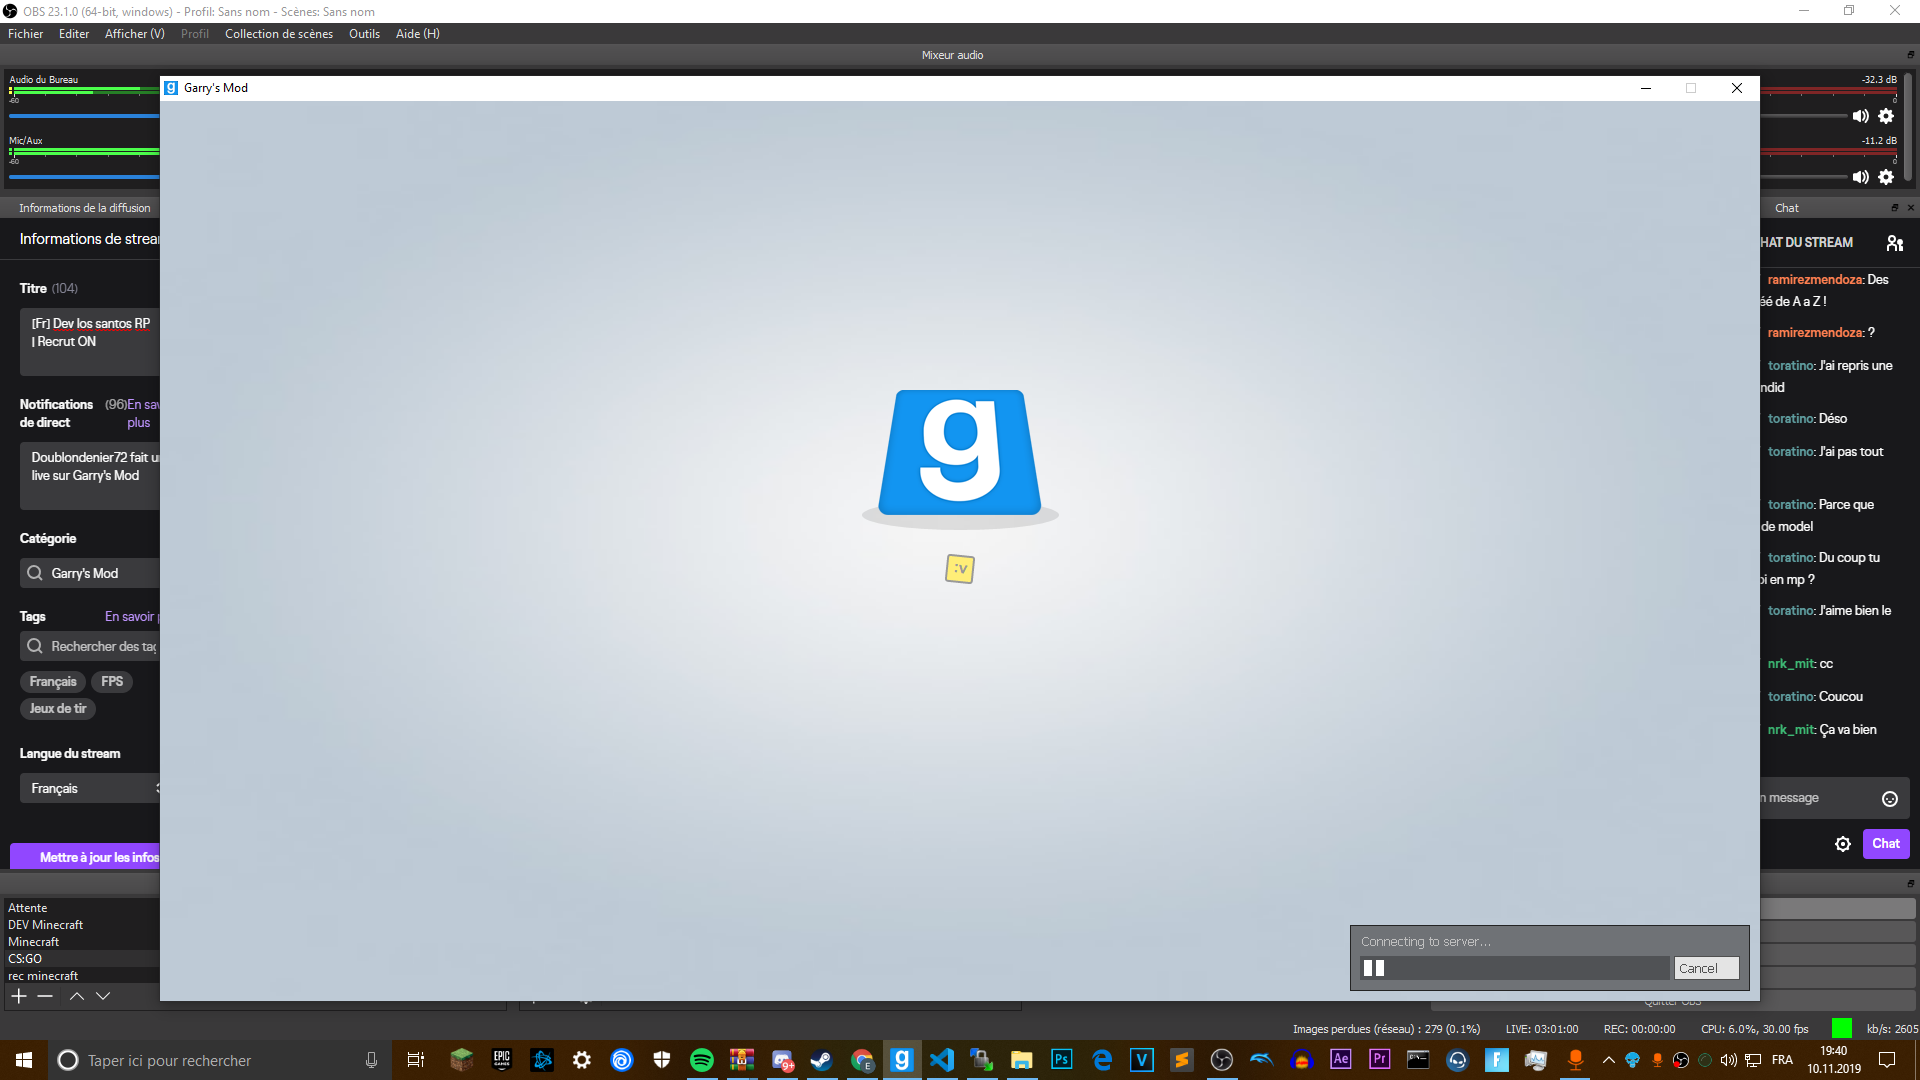
Task: Open Task View from taskbar
Action: [x=415, y=1060]
